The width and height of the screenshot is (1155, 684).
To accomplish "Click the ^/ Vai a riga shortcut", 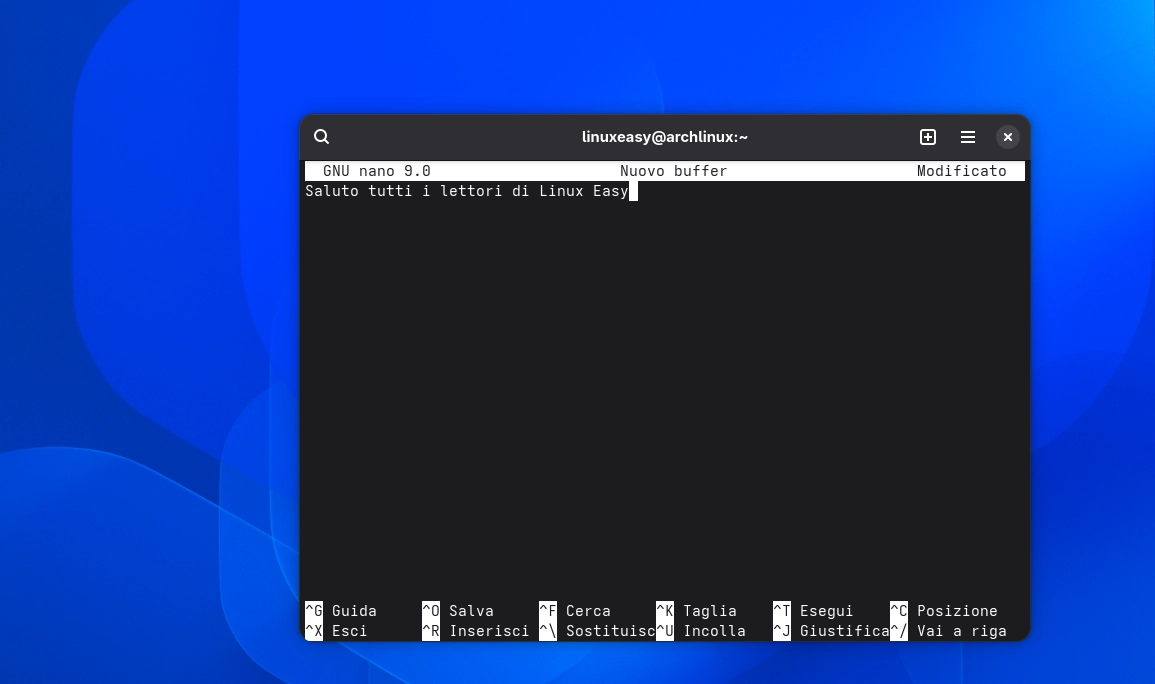I will [949, 631].
